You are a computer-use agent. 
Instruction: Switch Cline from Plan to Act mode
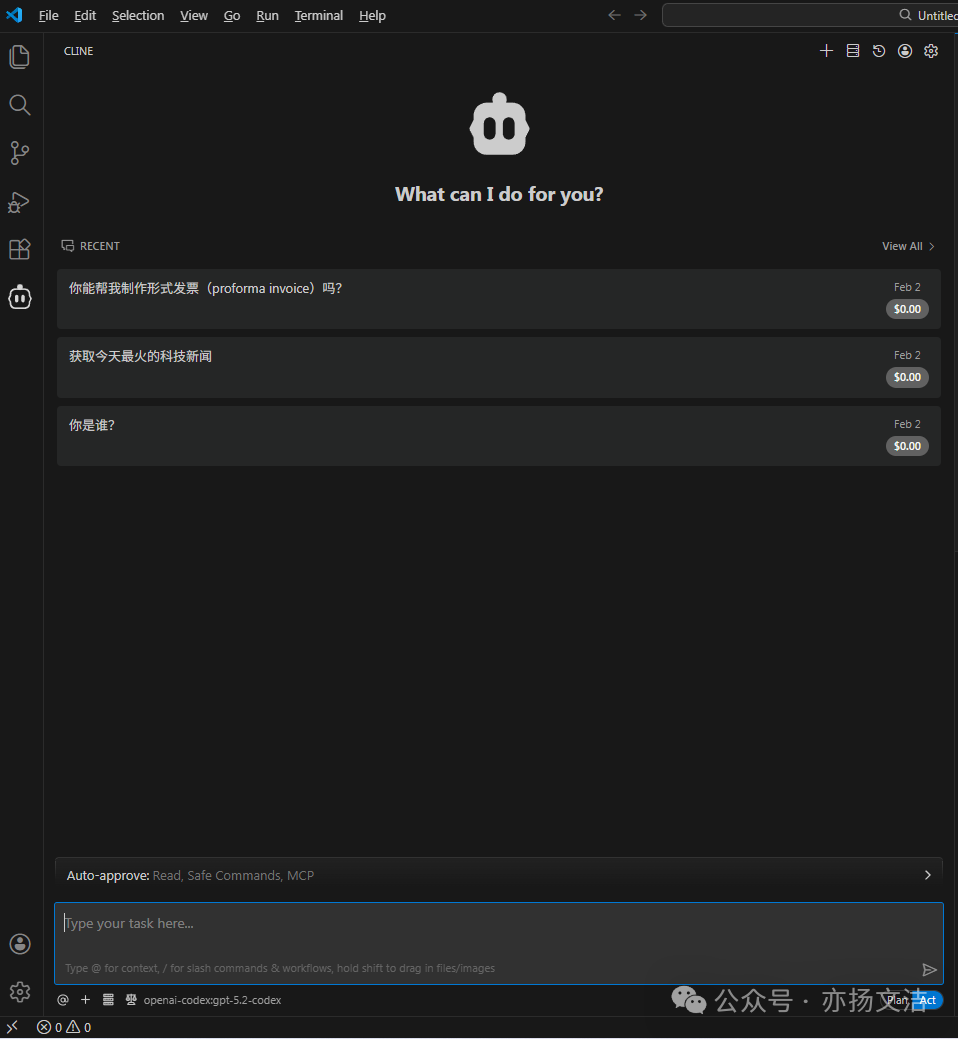[927, 1000]
